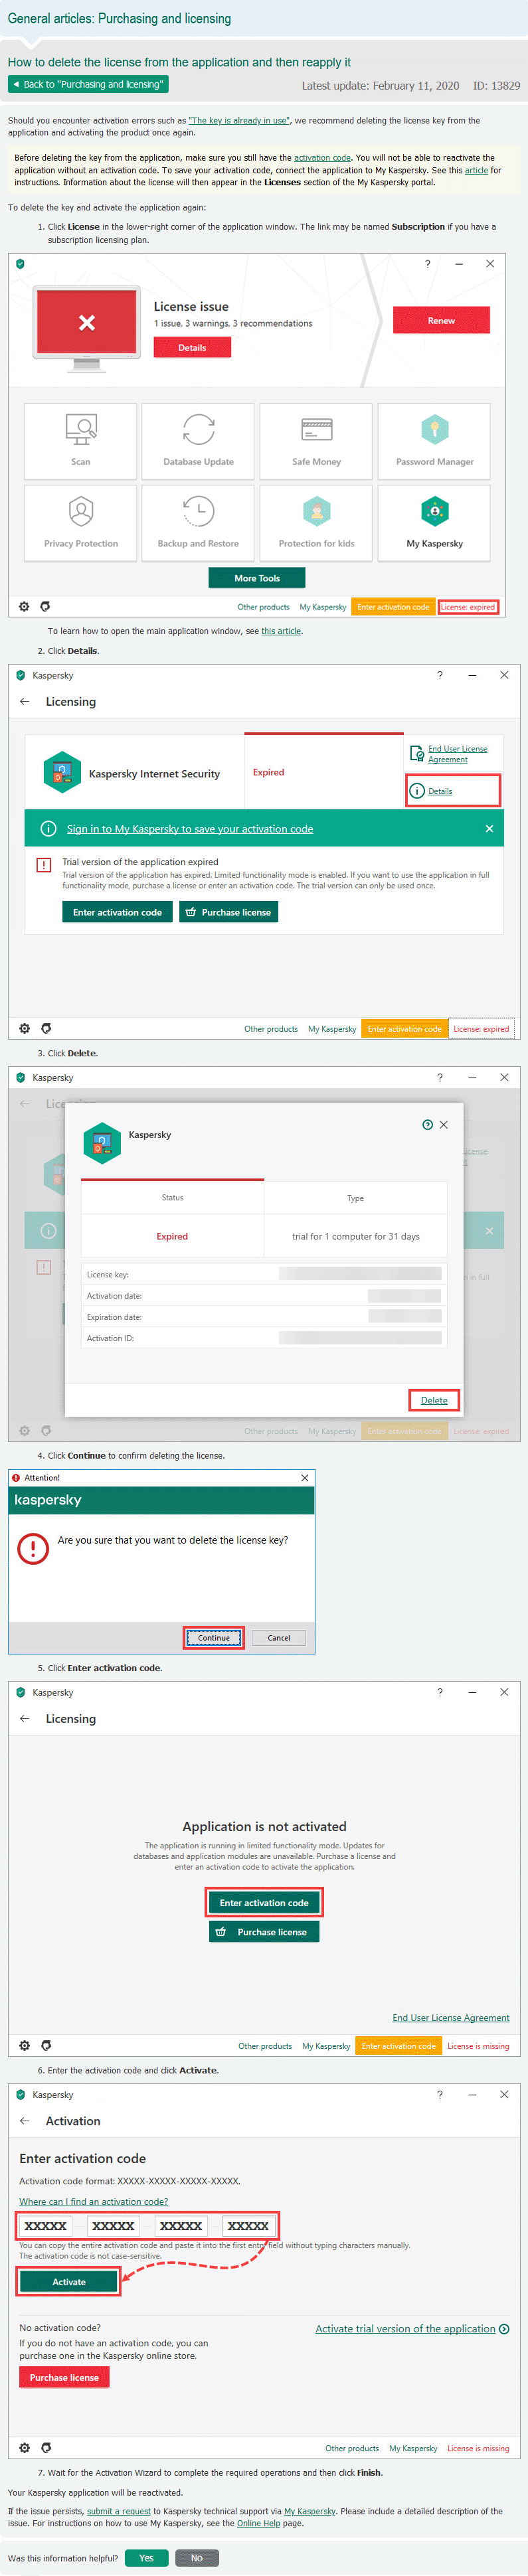The height and width of the screenshot is (2576, 528).
Task: Open the underlined "activation code" link
Action: [322, 157]
